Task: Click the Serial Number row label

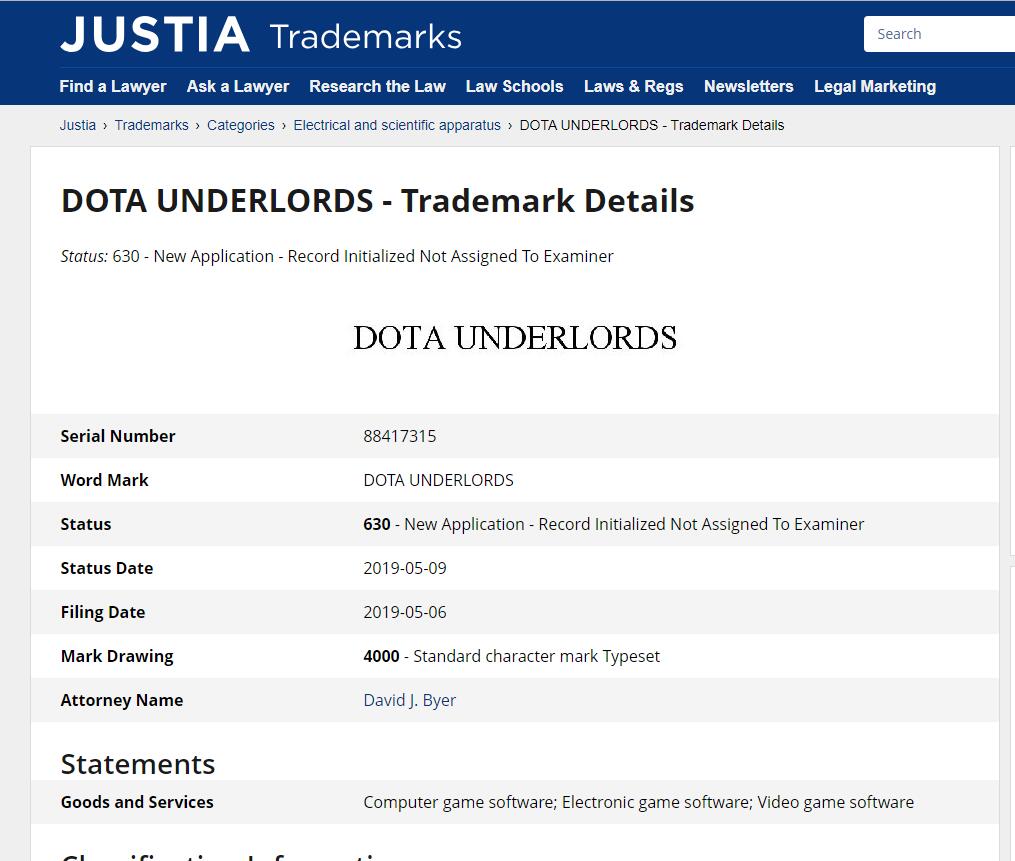Action: click(118, 436)
